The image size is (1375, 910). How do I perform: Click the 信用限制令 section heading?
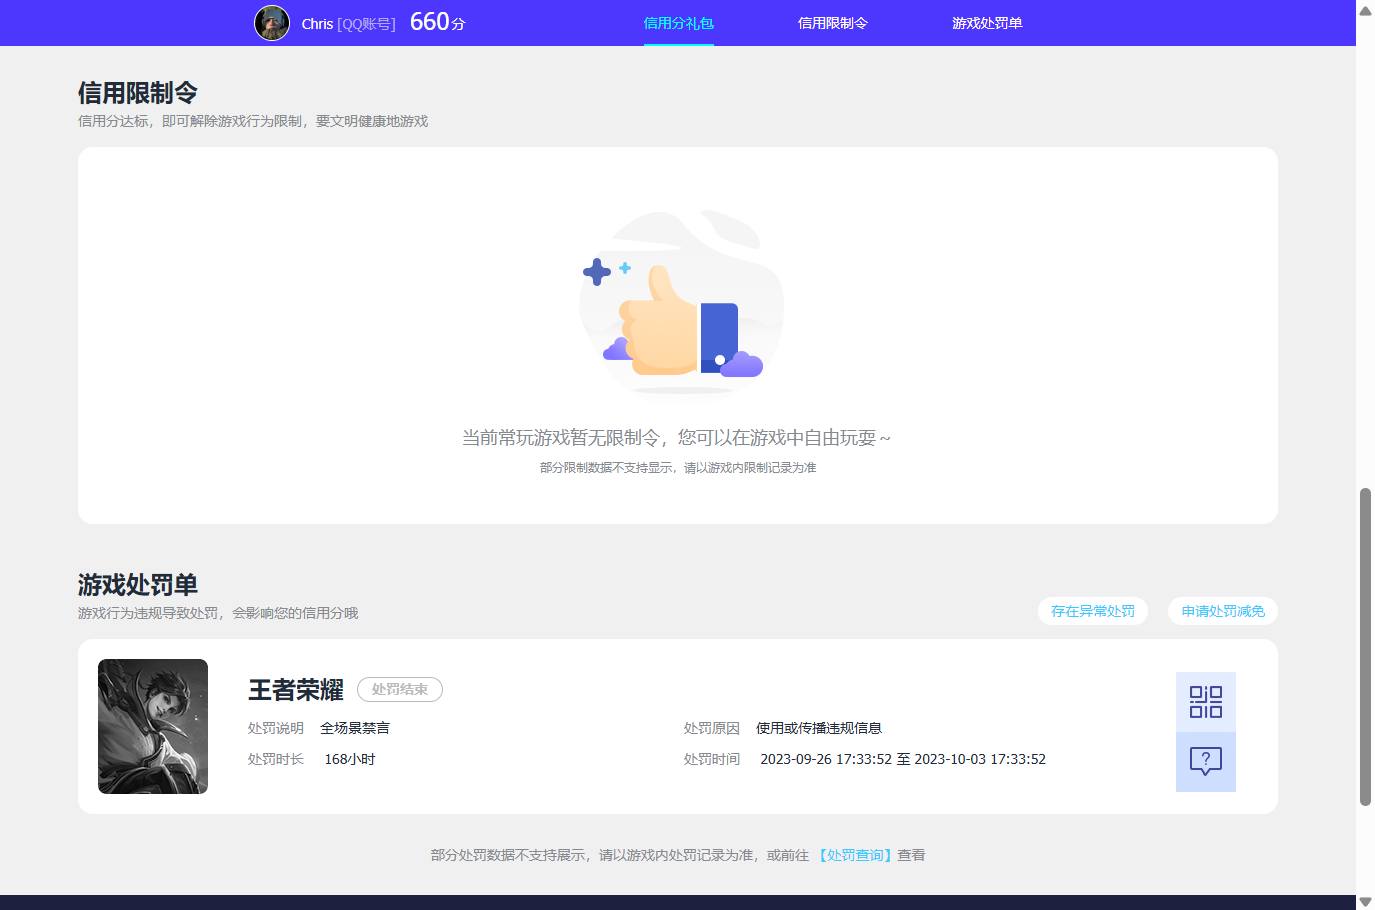pos(138,92)
